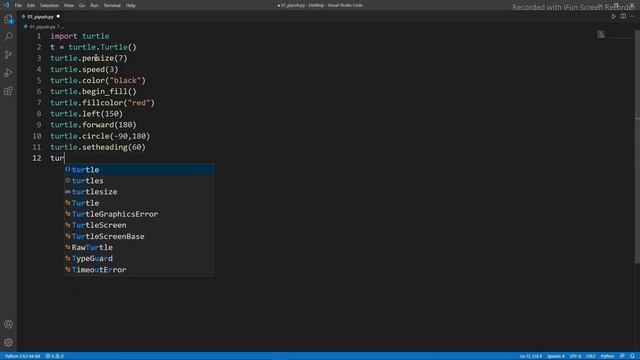This screenshot has width=640, height=360.
Task: Split the editor to the right
Action: point(623,16)
